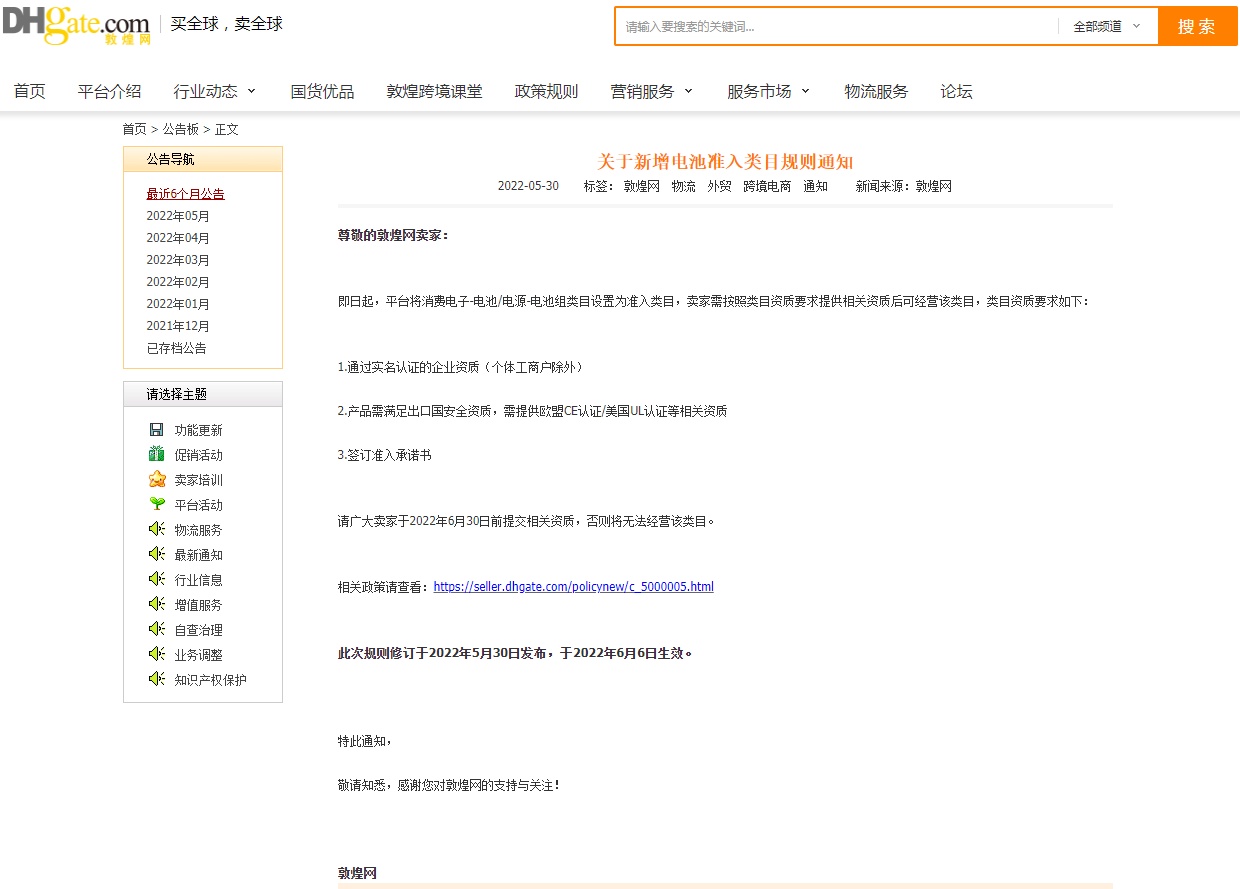Screen dimensions: 1240x889
Task: Click the gift icon beside 促销活动
Action: click(x=157, y=455)
